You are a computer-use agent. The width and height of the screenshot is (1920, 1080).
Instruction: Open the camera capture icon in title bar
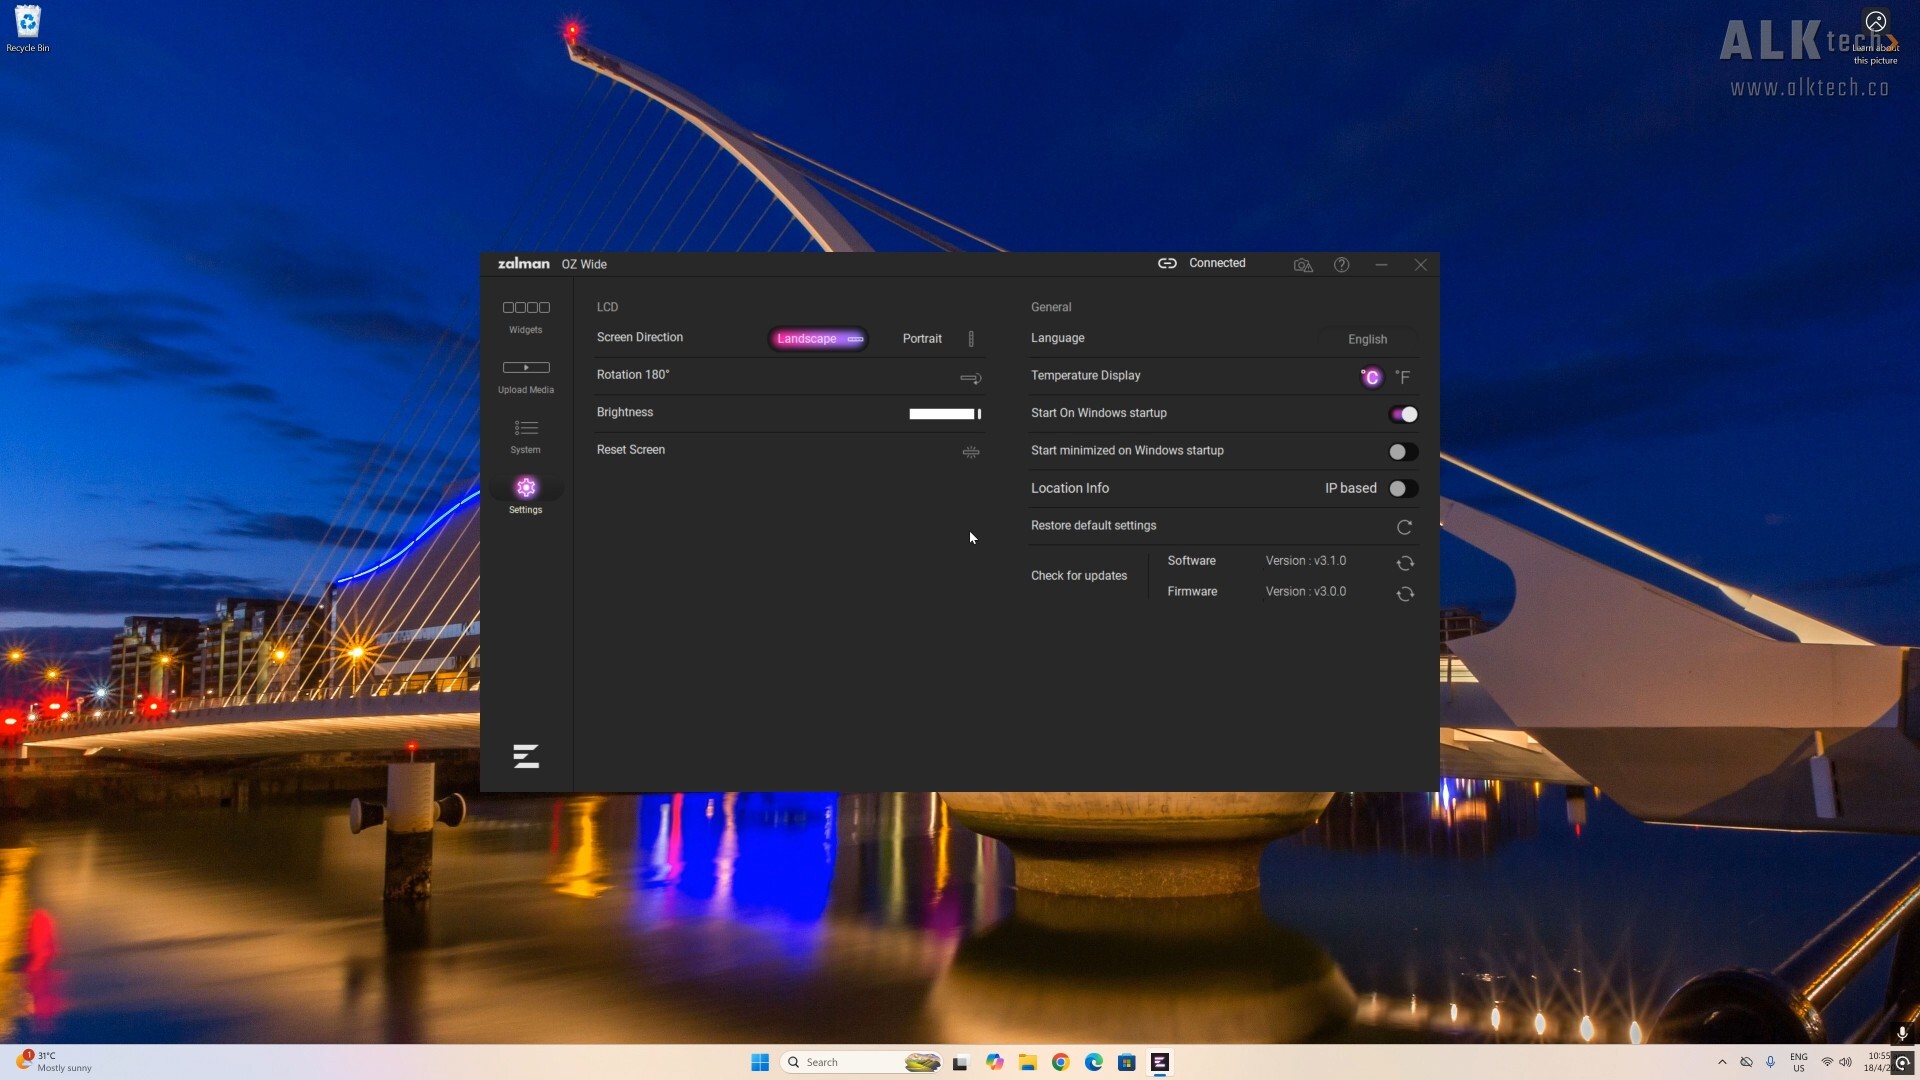(1303, 264)
